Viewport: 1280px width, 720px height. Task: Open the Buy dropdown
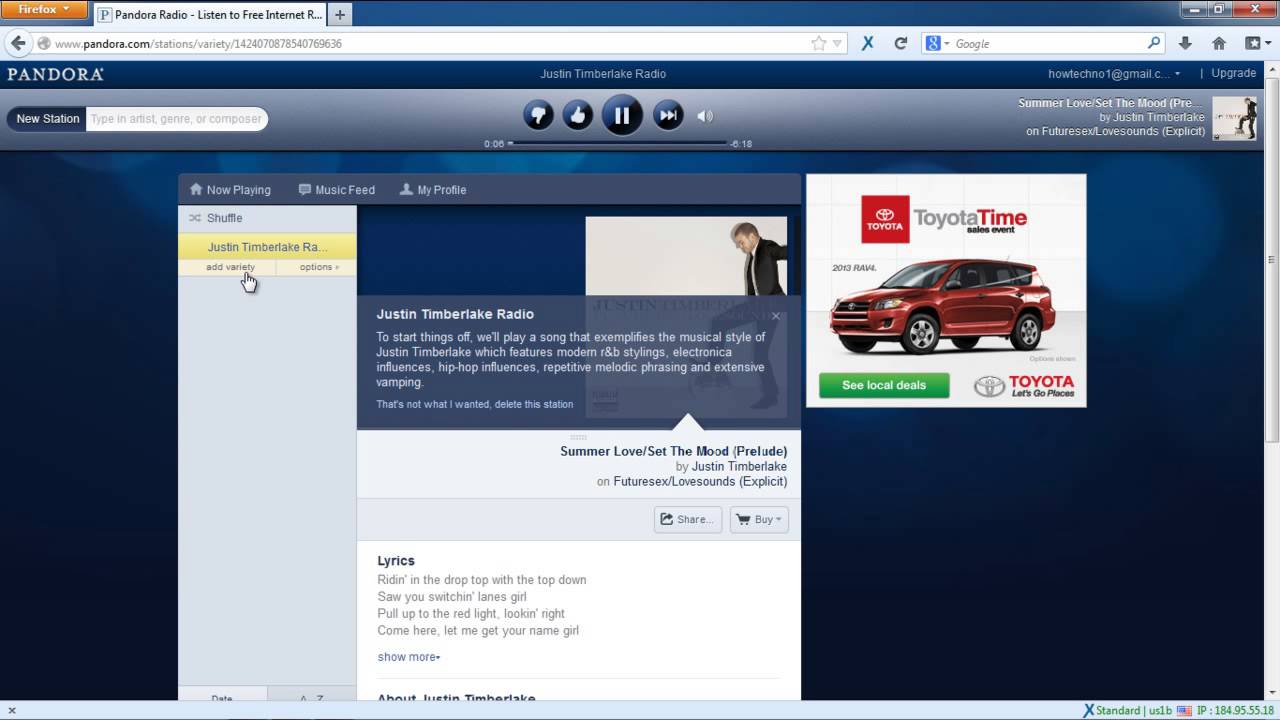tap(759, 519)
